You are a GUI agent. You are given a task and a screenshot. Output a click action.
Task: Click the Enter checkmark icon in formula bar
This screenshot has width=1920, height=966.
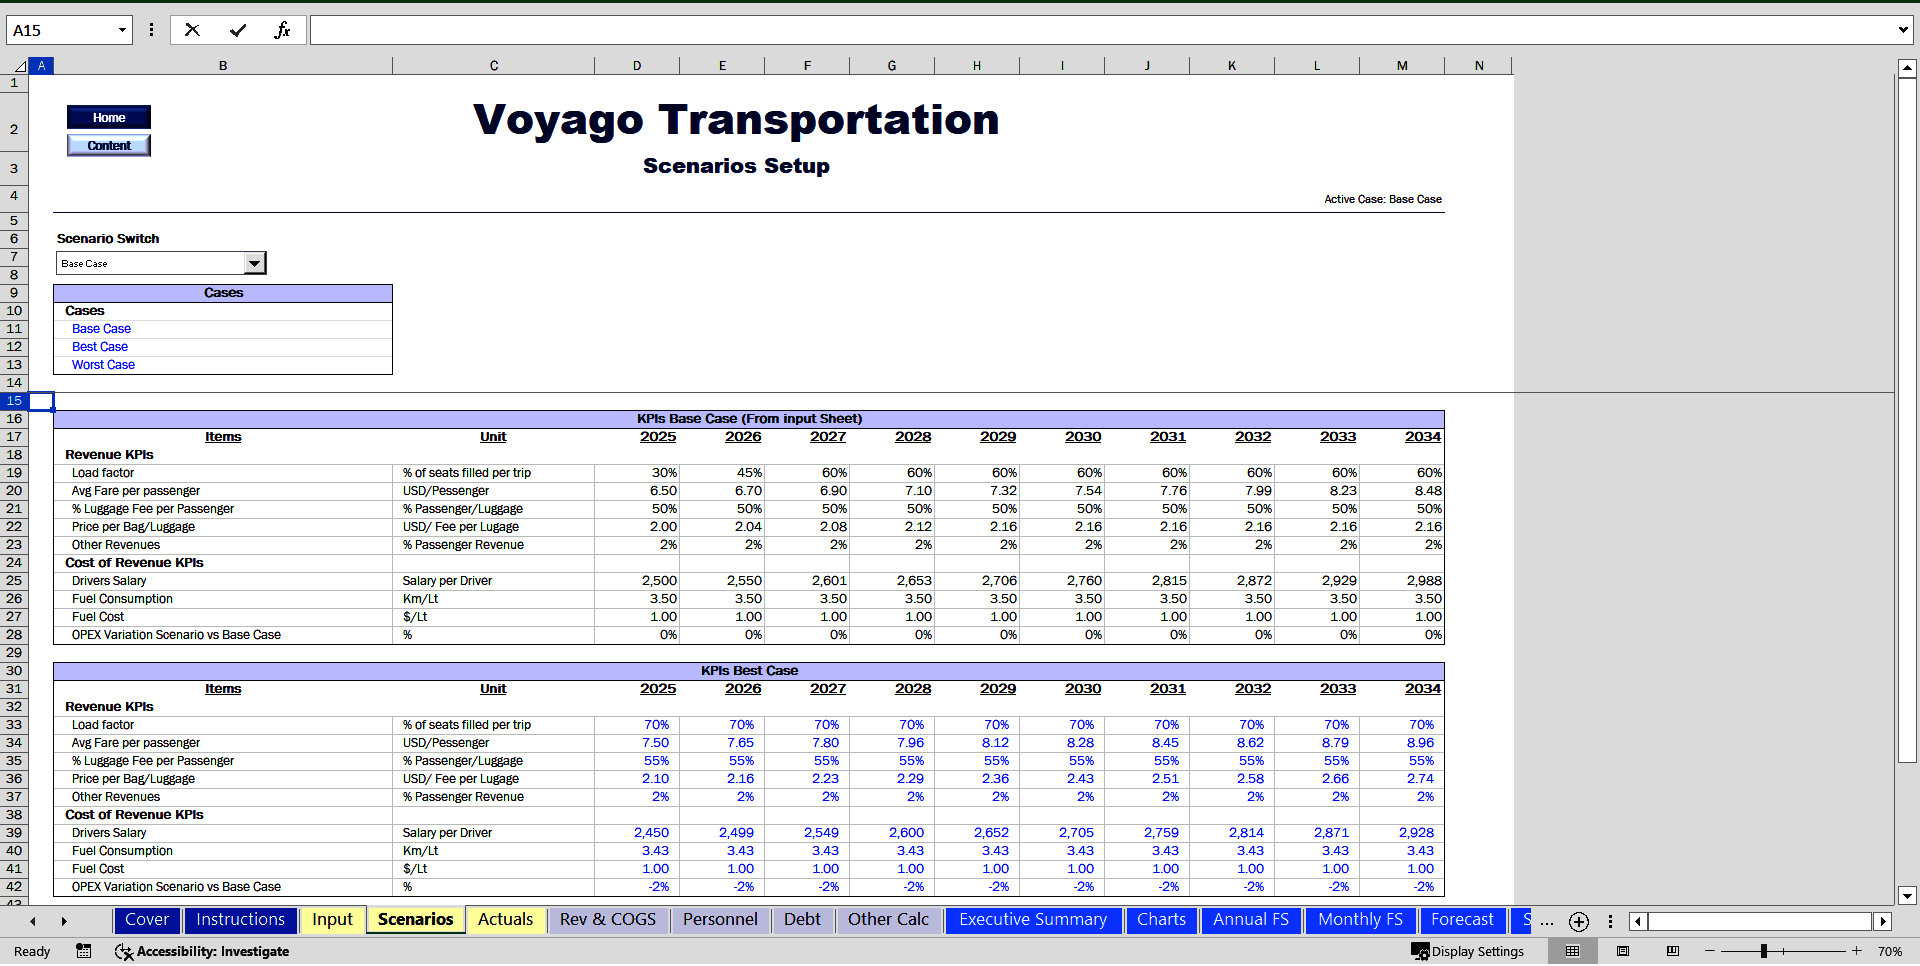pos(238,30)
